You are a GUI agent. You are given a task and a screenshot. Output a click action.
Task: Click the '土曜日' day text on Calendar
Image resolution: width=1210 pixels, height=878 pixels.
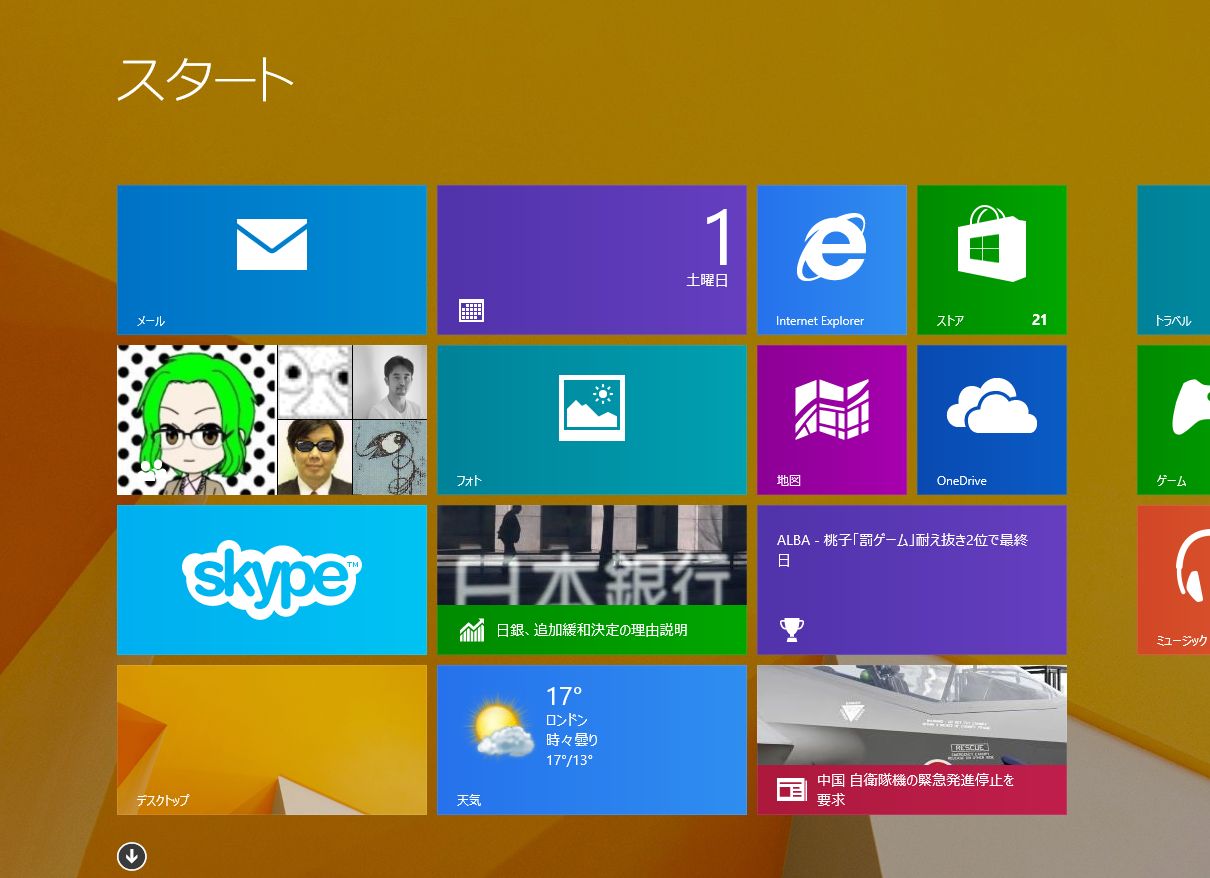click(707, 280)
